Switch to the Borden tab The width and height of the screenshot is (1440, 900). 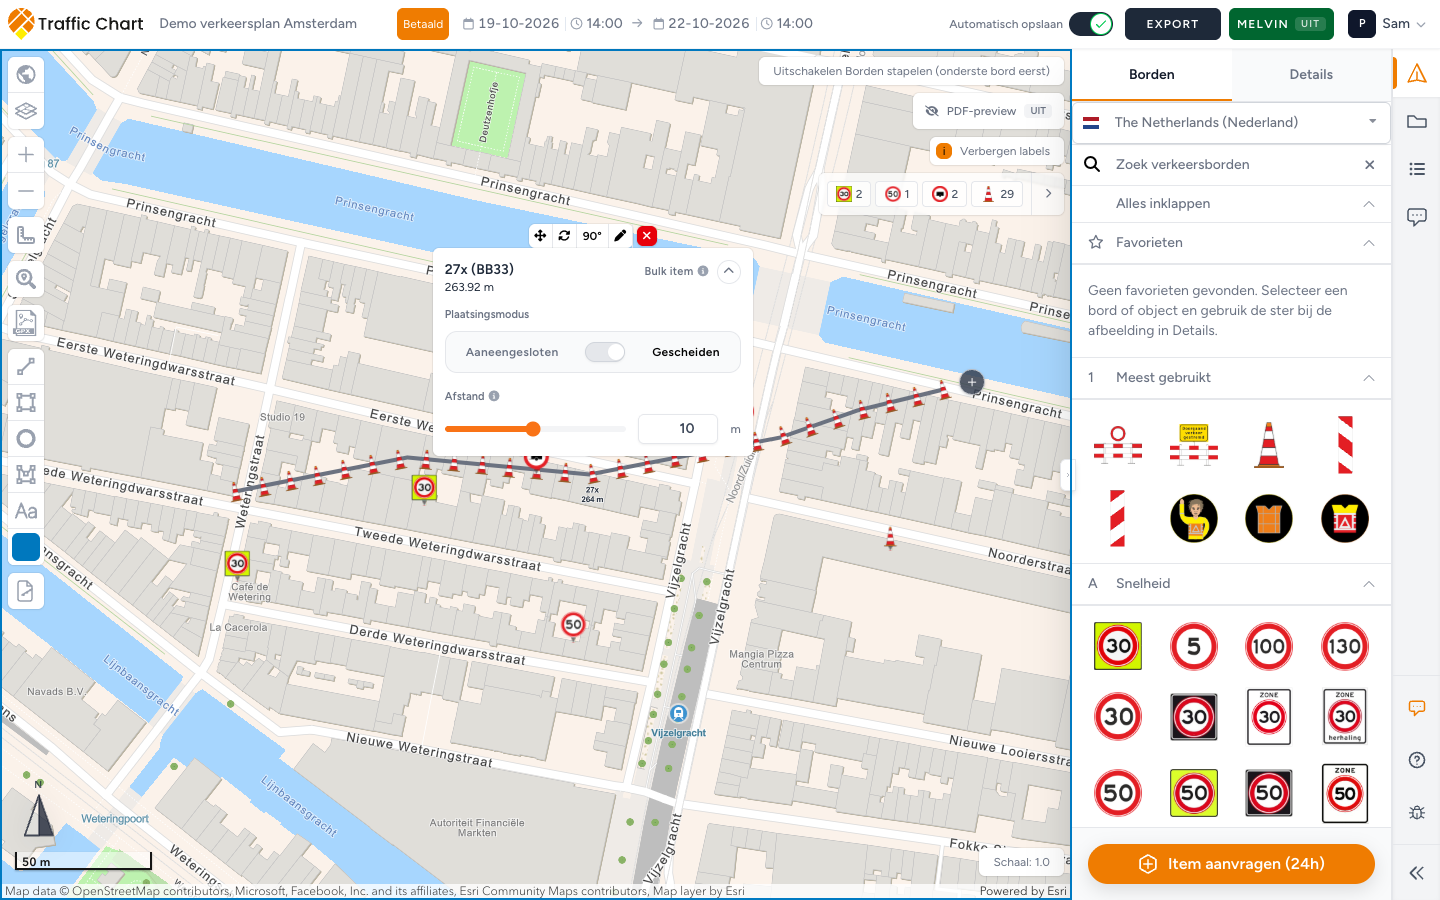tap(1152, 75)
